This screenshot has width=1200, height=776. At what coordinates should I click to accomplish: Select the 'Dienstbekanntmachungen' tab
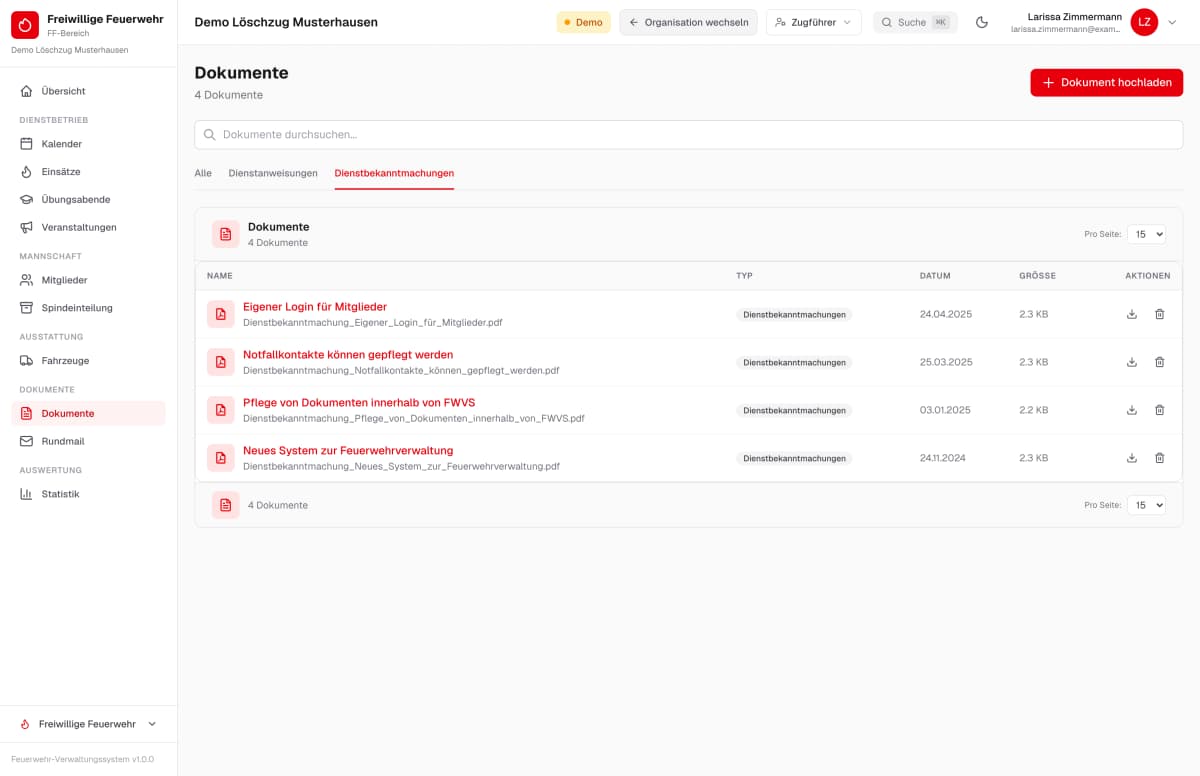click(x=394, y=173)
